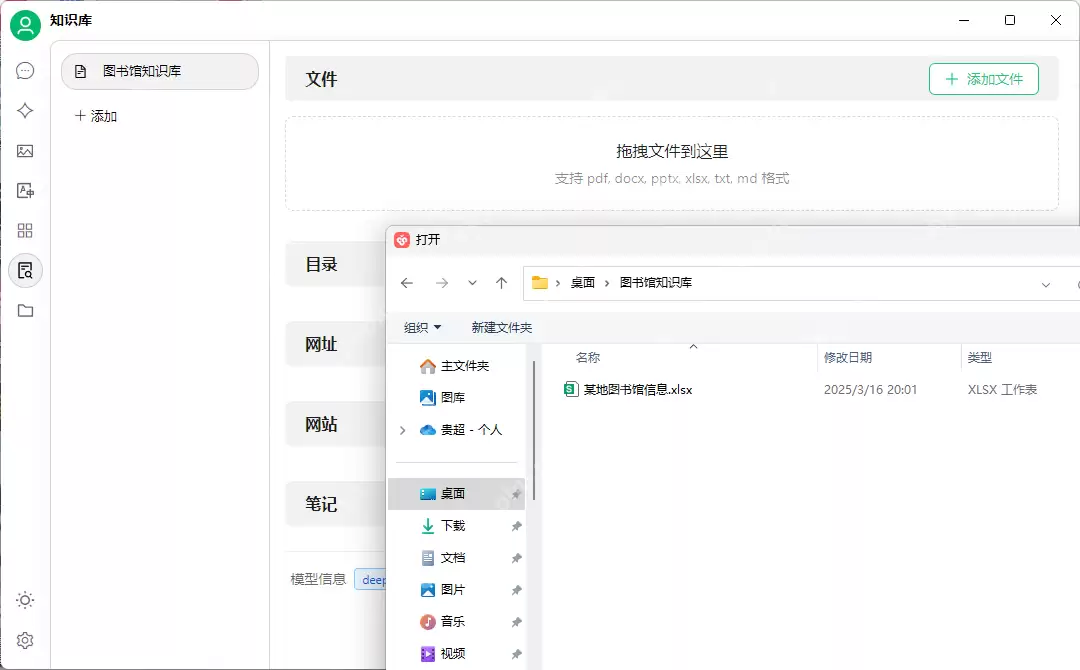Open the theme settings icon at bottom
The image size is (1080, 670).
25,600
